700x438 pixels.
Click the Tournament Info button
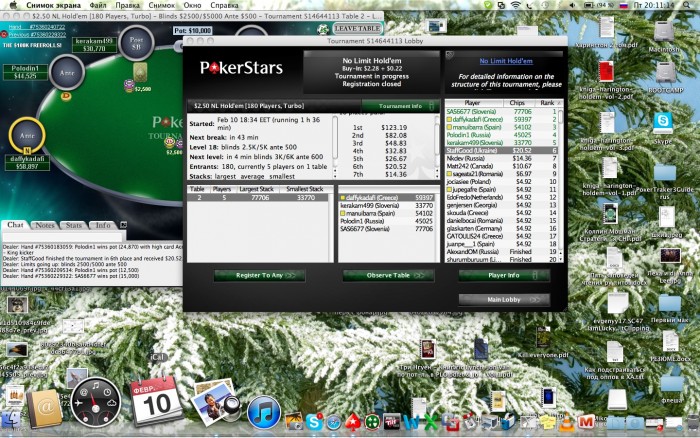[400, 106]
